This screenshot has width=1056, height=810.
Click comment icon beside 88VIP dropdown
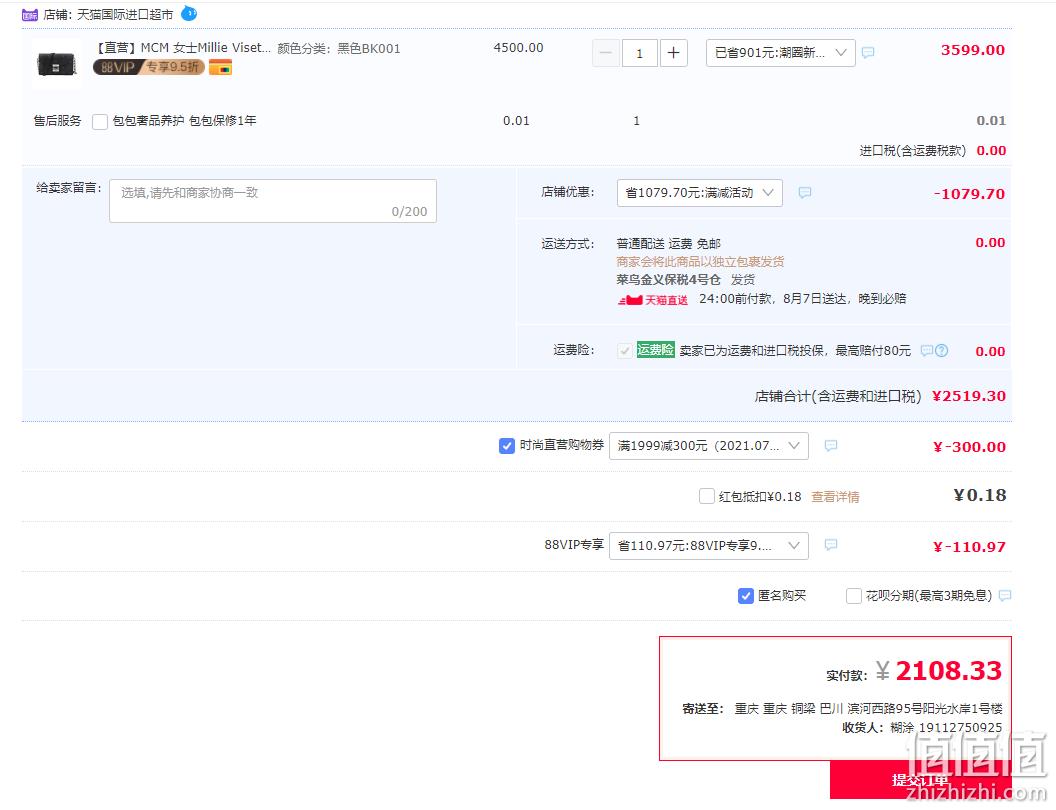831,544
